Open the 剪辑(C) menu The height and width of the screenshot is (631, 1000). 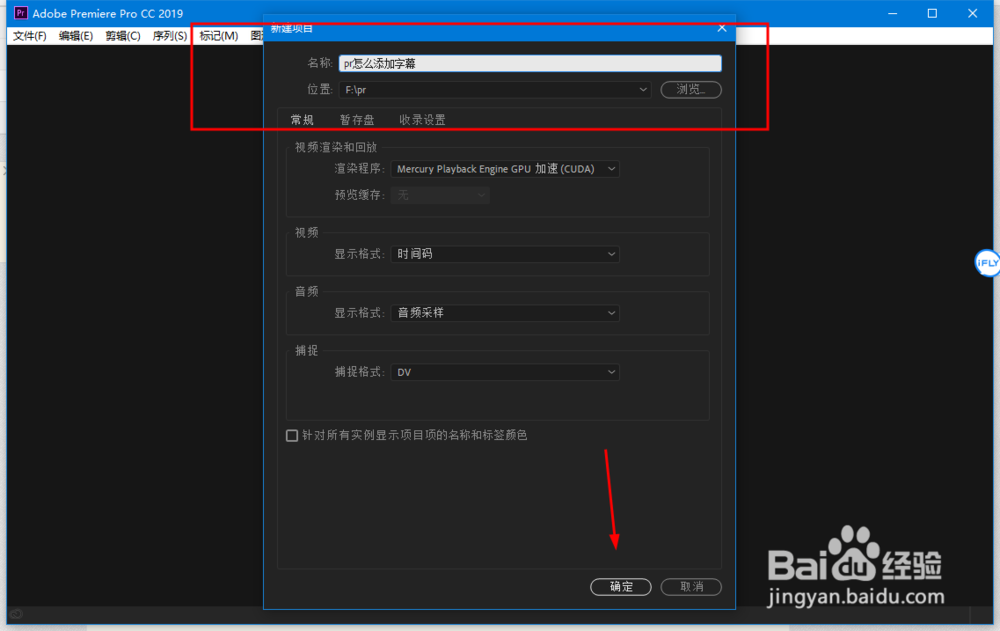[x=122, y=36]
